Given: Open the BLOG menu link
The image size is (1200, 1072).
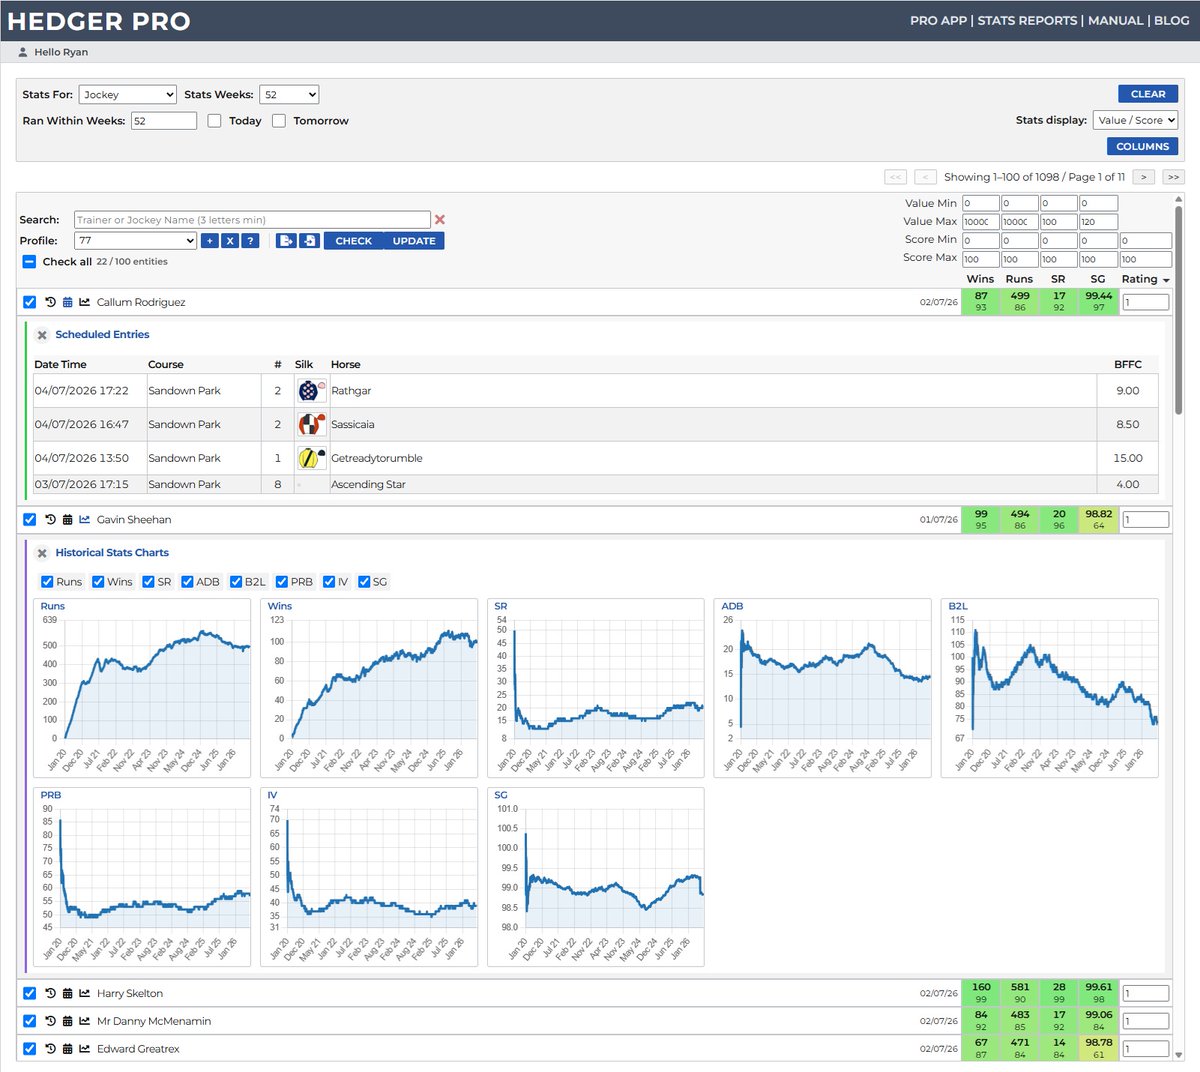Looking at the screenshot, I should [x=1171, y=20].
